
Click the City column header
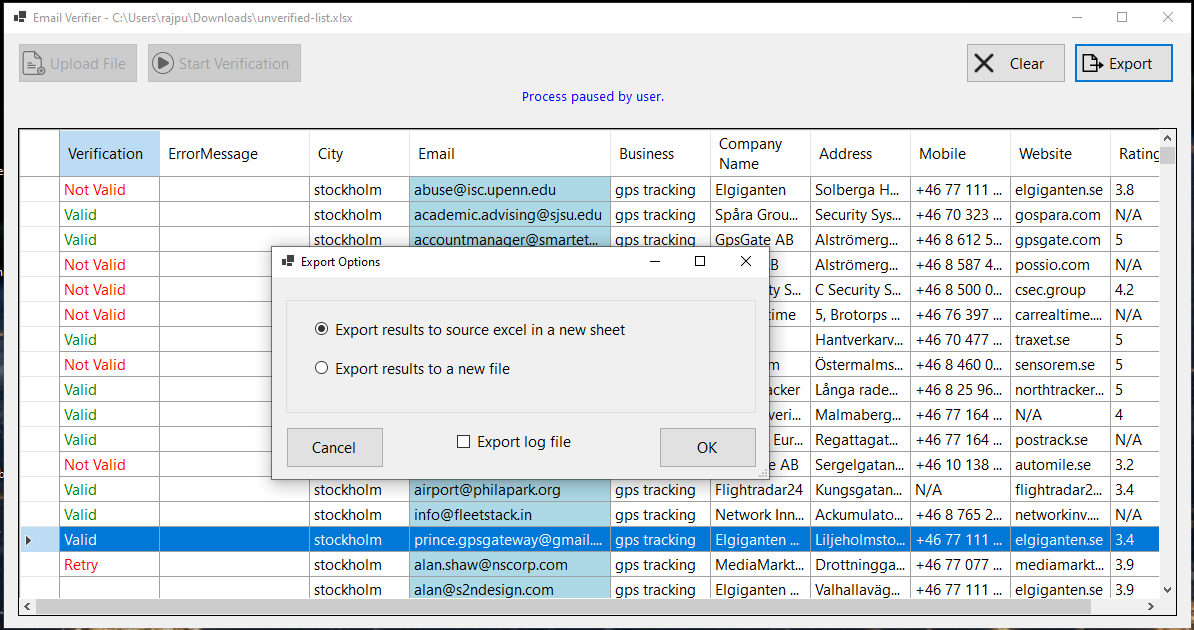tap(359, 154)
